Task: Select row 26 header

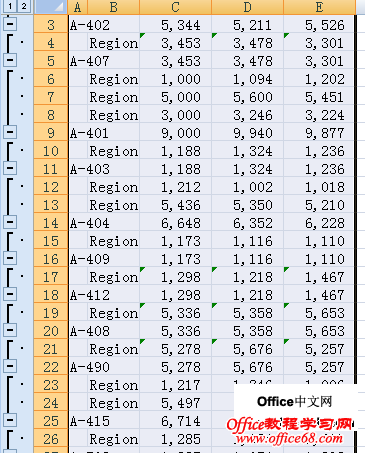Action: [51, 439]
